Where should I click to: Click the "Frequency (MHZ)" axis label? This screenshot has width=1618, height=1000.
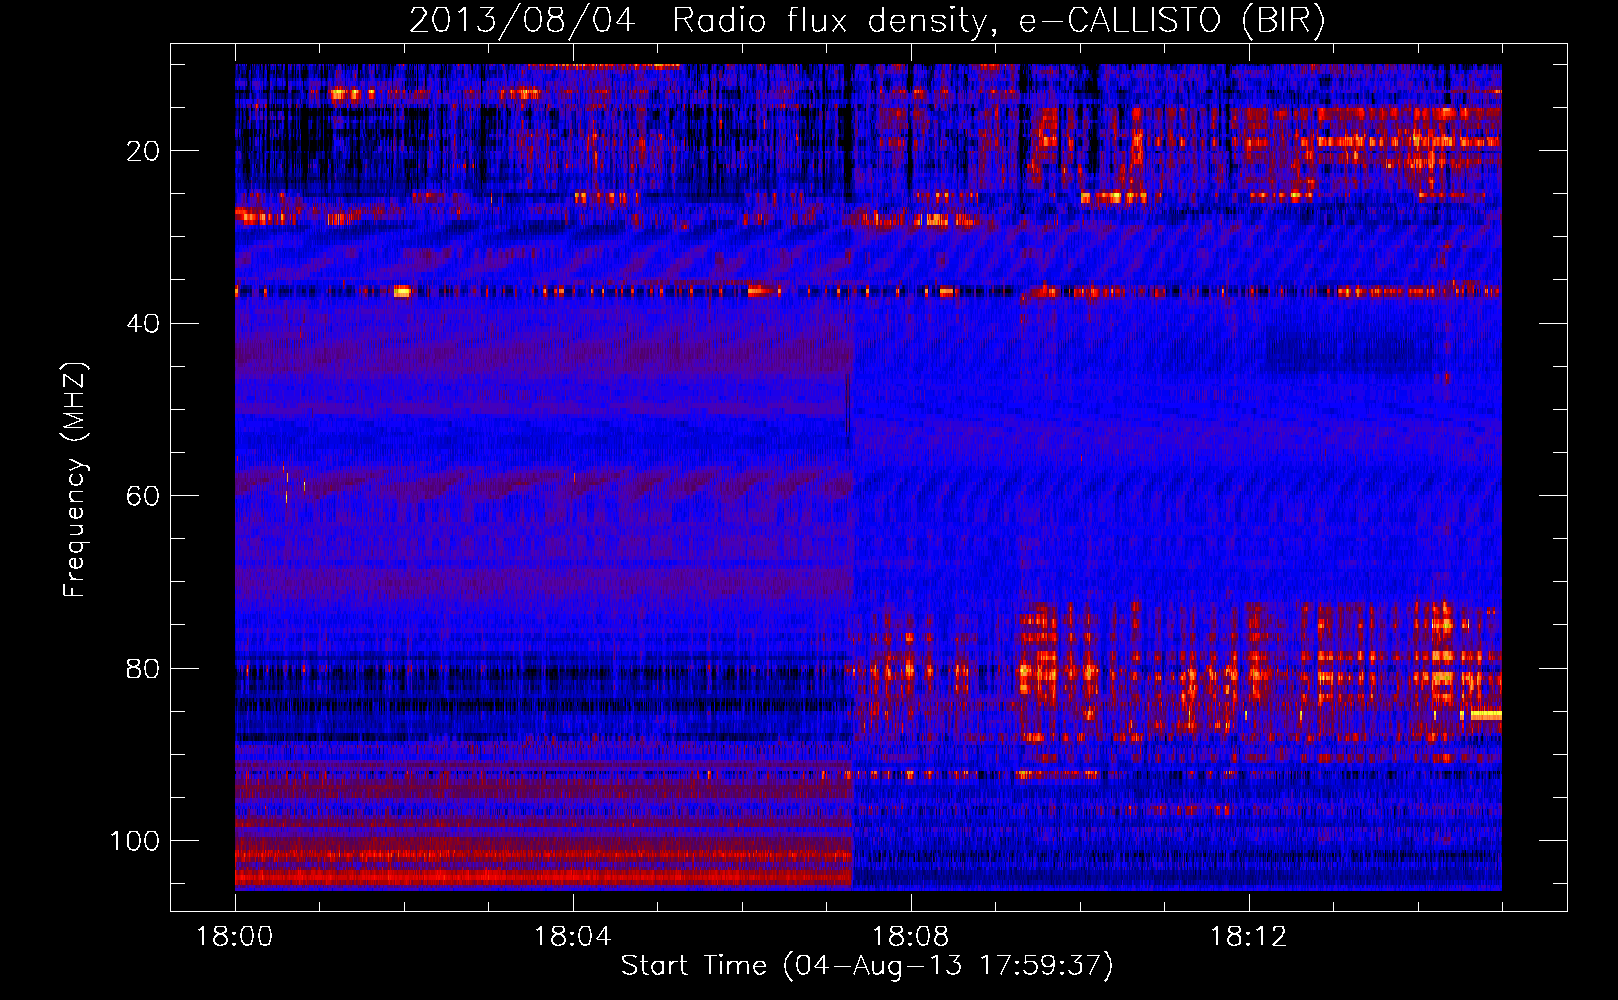tap(76, 480)
